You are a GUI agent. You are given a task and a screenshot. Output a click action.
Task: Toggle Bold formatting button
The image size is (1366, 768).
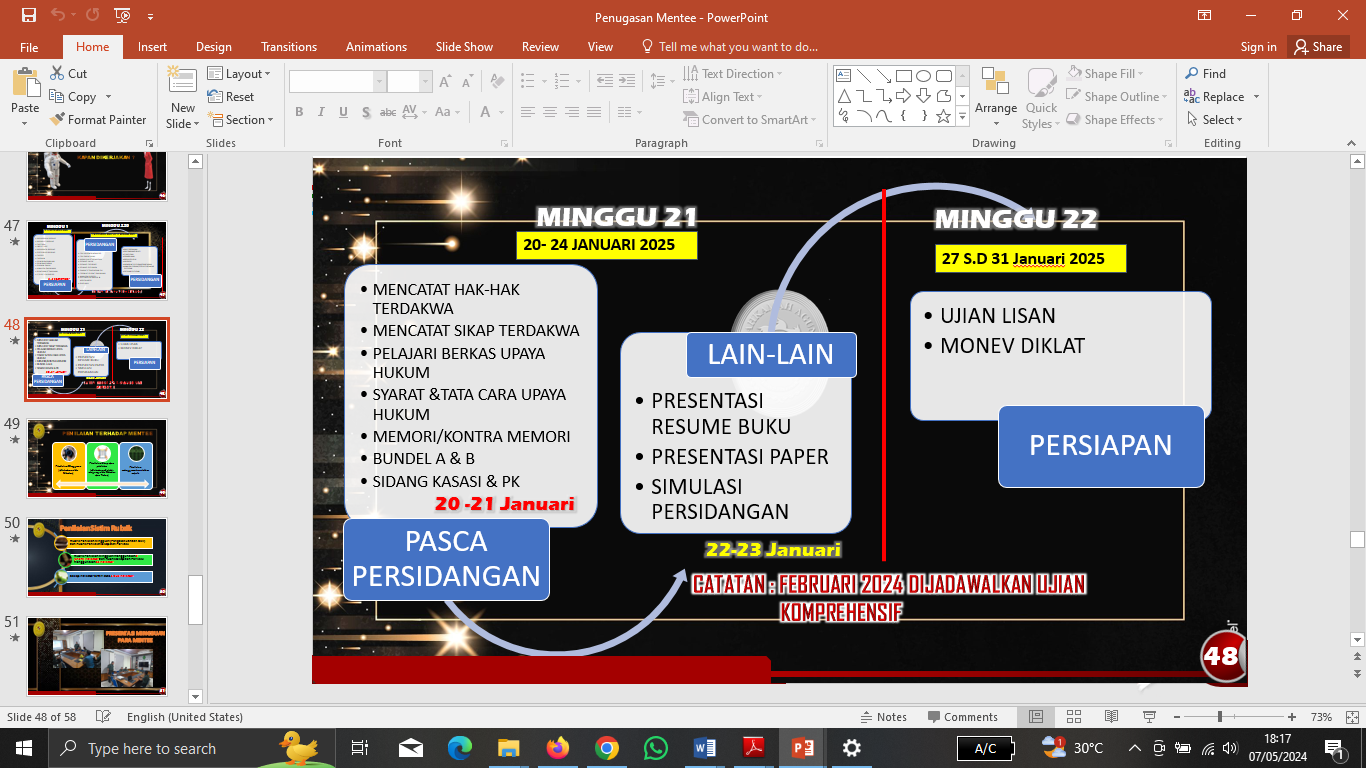(x=299, y=112)
